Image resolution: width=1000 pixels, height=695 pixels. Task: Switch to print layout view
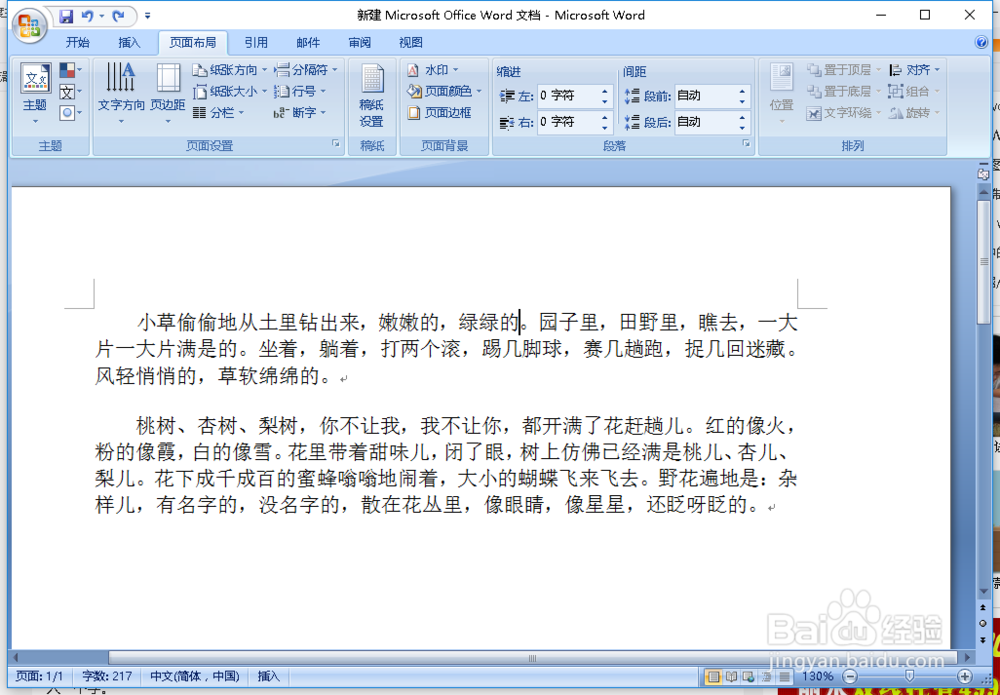(714, 677)
